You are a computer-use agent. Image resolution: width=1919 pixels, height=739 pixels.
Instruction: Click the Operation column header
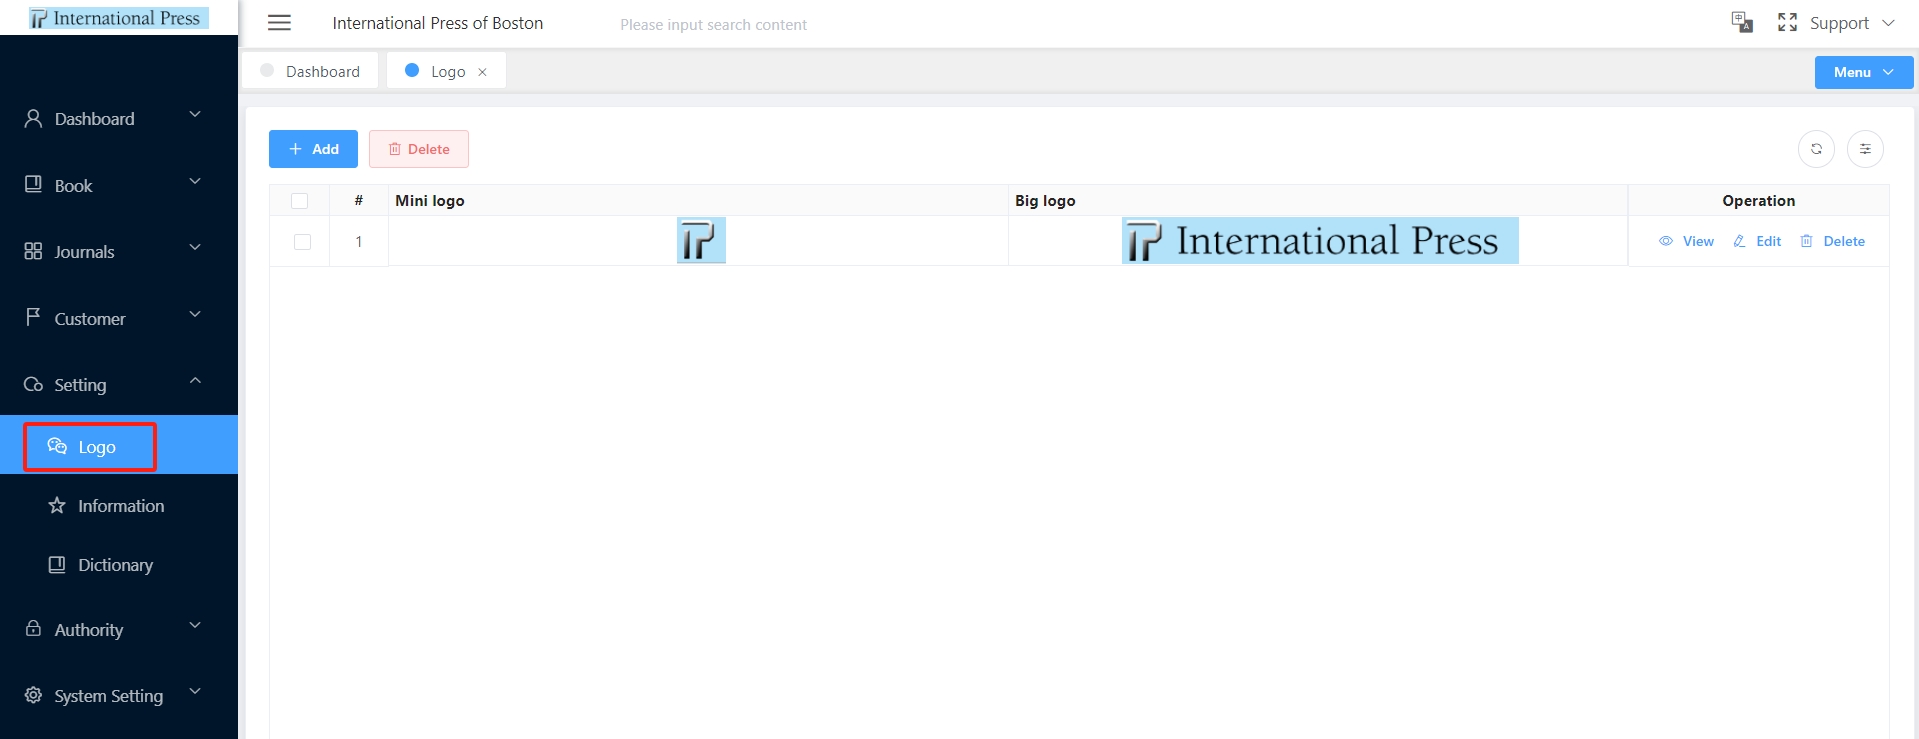pyautogui.click(x=1758, y=200)
